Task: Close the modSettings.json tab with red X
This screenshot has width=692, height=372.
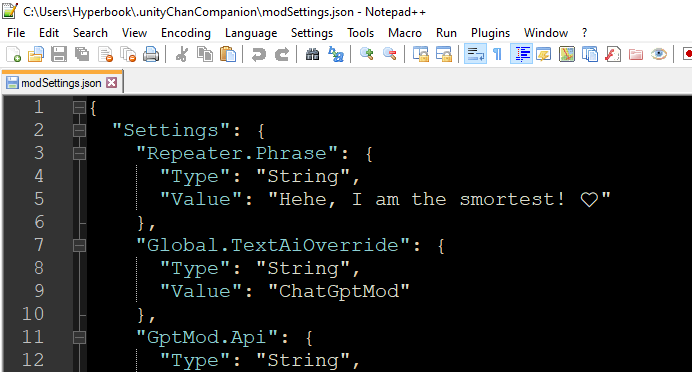Action: pyautogui.click(x=112, y=83)
